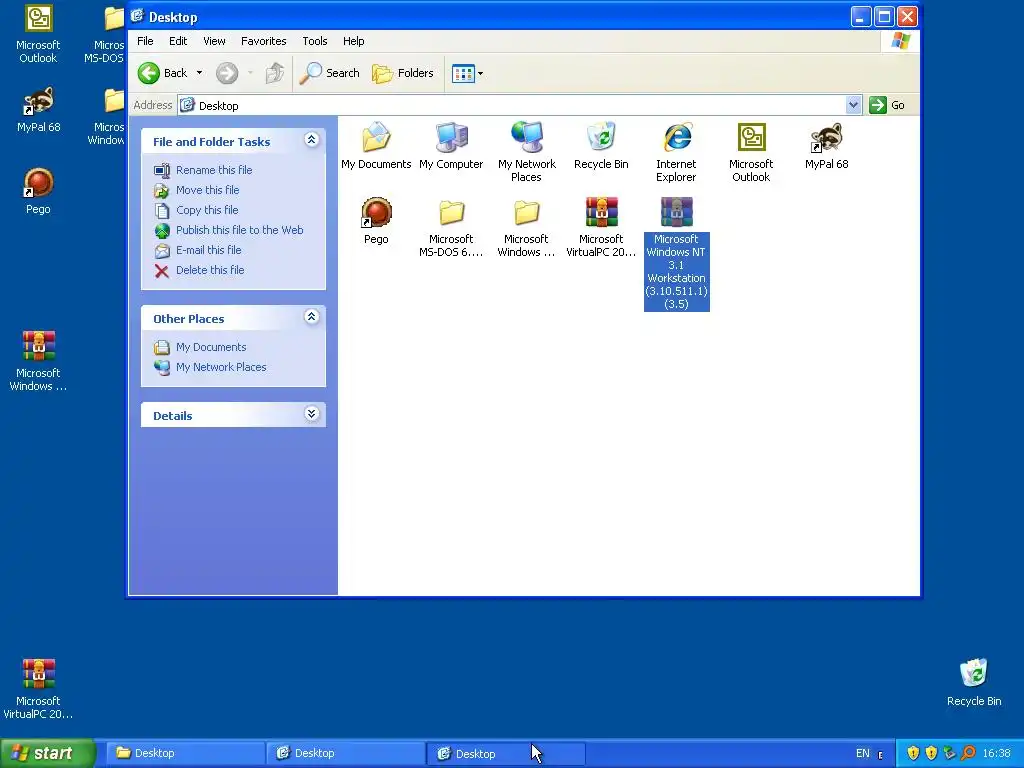This screenshot has height=768, width=1024.
Task: Open My Documents icon in Explorer window
Action: point(376,138)
